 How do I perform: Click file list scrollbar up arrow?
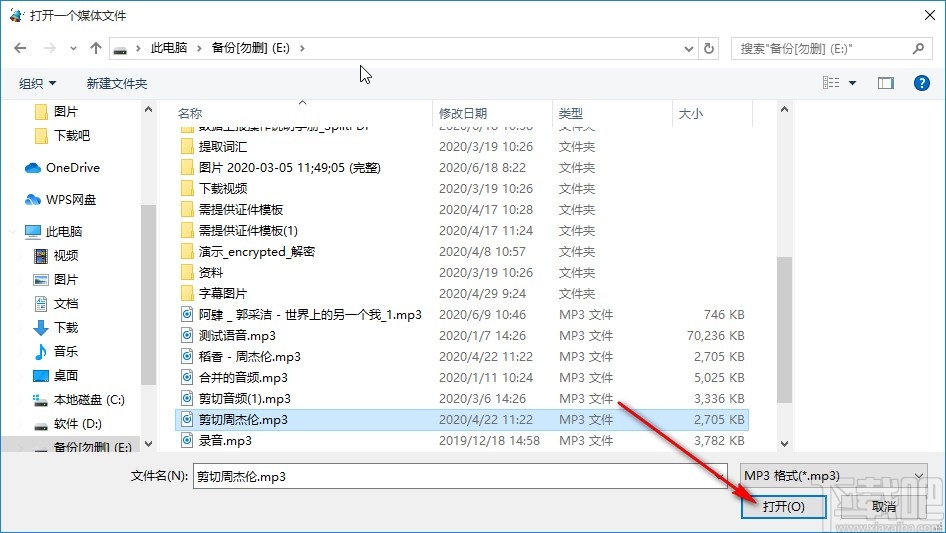(x=784, y=110)
